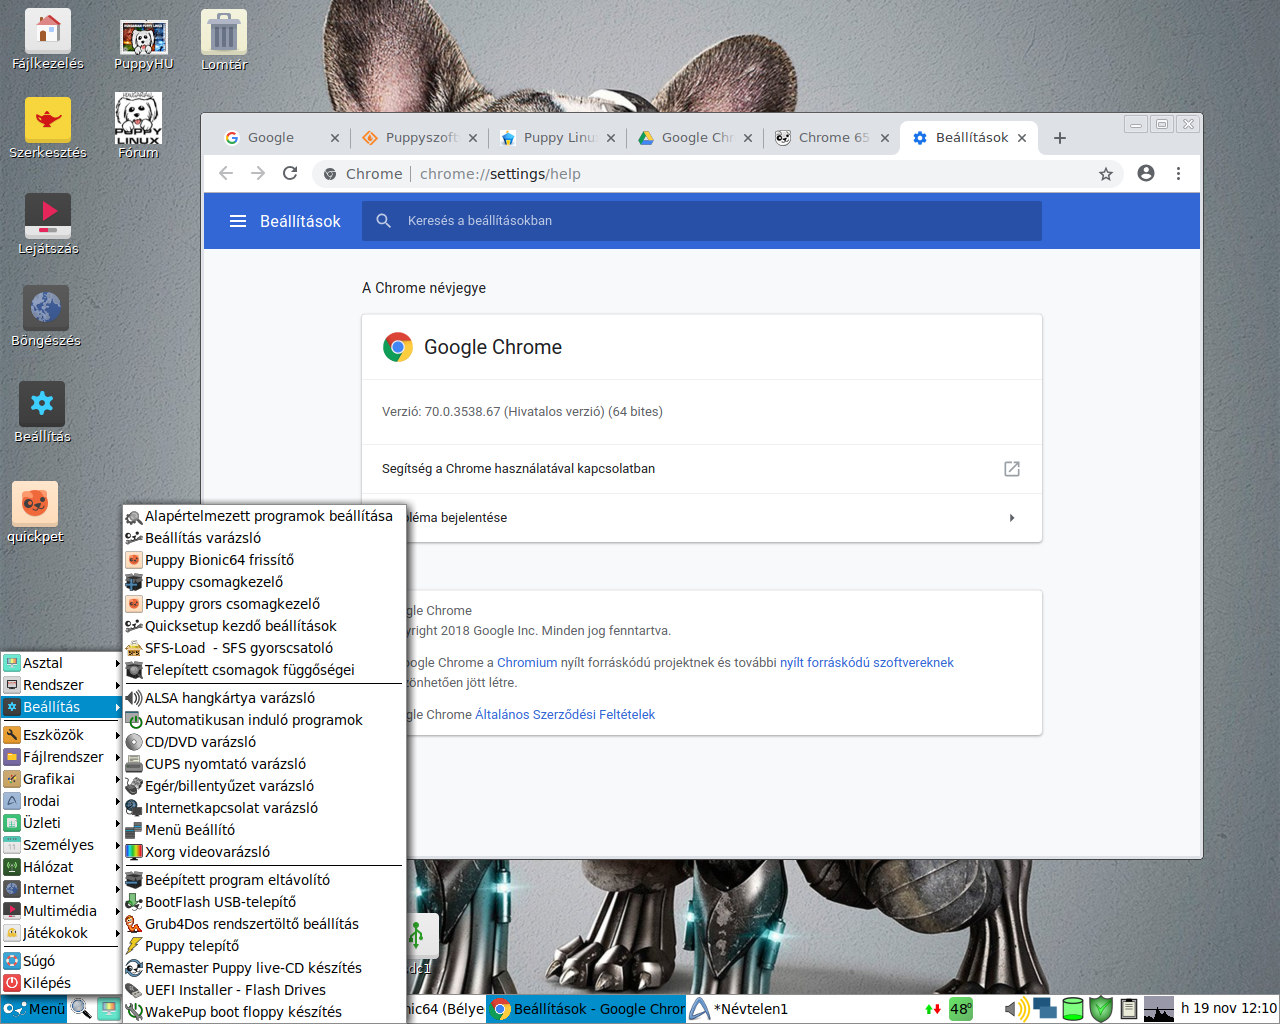Select Puppy csomagkezelő menu entry
Image resolution: width=1280 pixels, height=1024 pixels.
[x=264, y=582]
